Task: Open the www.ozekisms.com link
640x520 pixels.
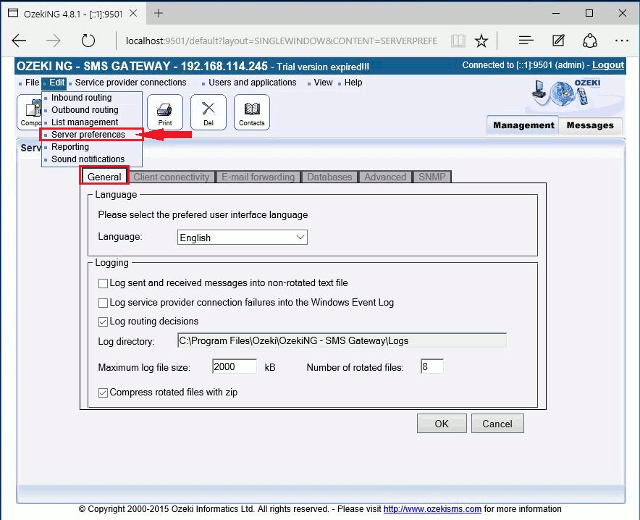Action: (432, 509)
